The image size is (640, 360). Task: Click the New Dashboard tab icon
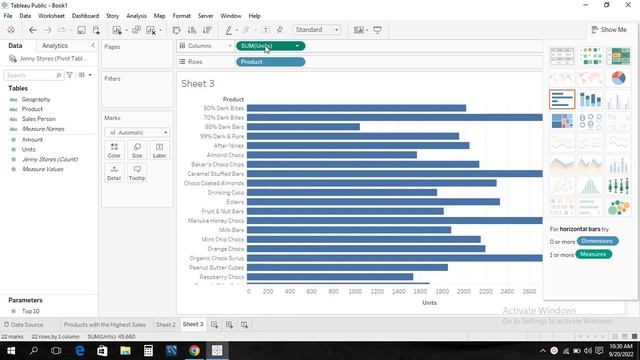click(229, 324)
